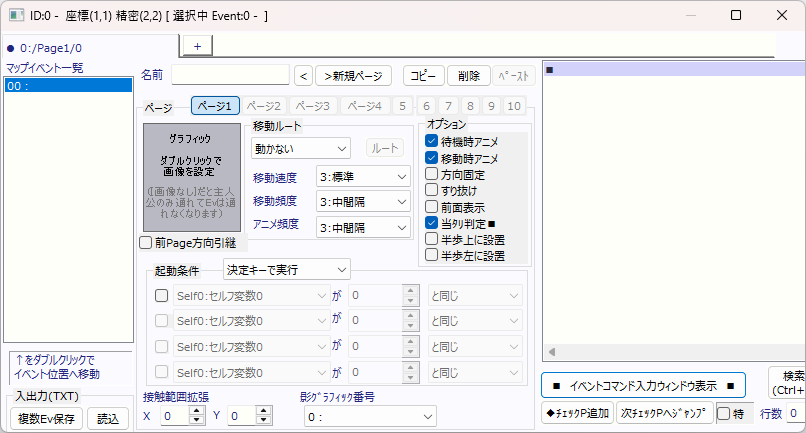The width and height of the screenshot is (806, 433).
Task: Uncheck the 移動時アニメ option
Action: click(431, 158)
